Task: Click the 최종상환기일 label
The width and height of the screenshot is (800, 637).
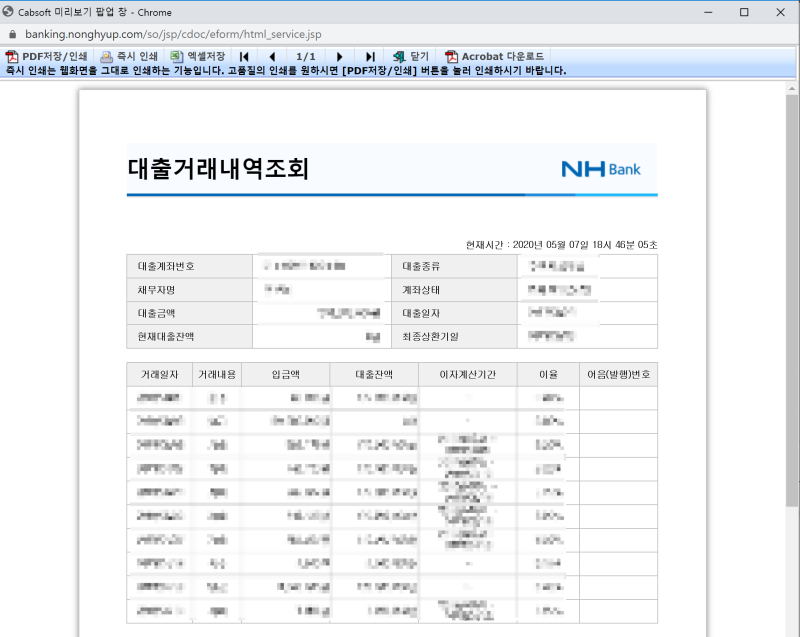Action: 431,337
